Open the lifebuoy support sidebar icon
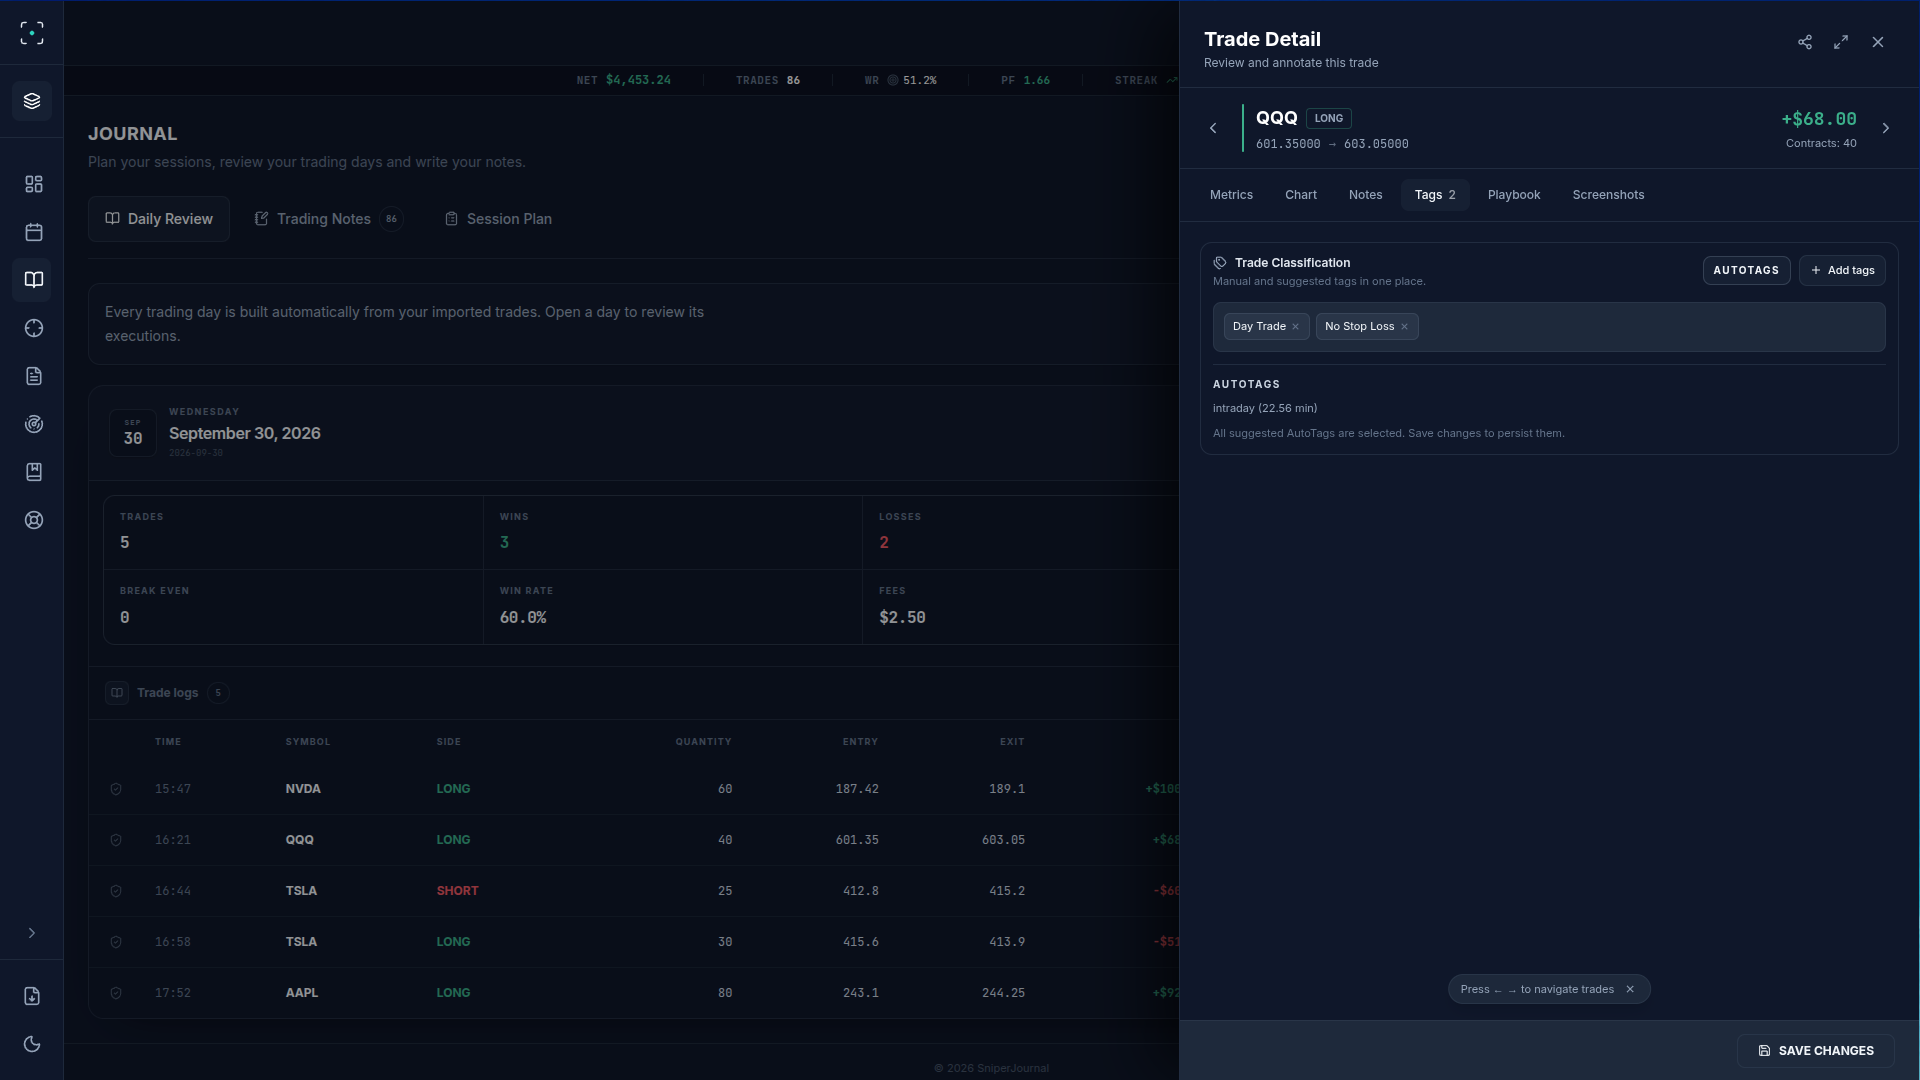The width and height of the screenshot is (1920, 1080). (34, 520)
